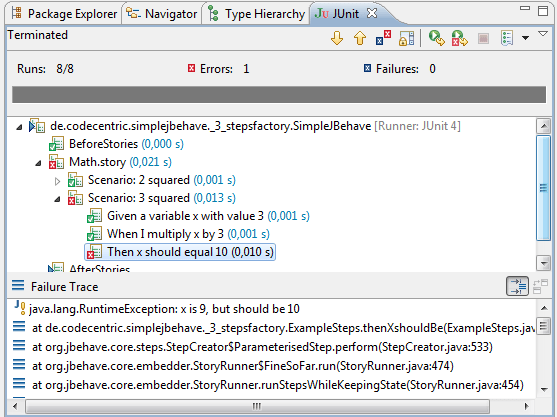Screen dimensions: 557x417
Task: Open the JUnit view menu triangle
Action: (x=543, y=34)
